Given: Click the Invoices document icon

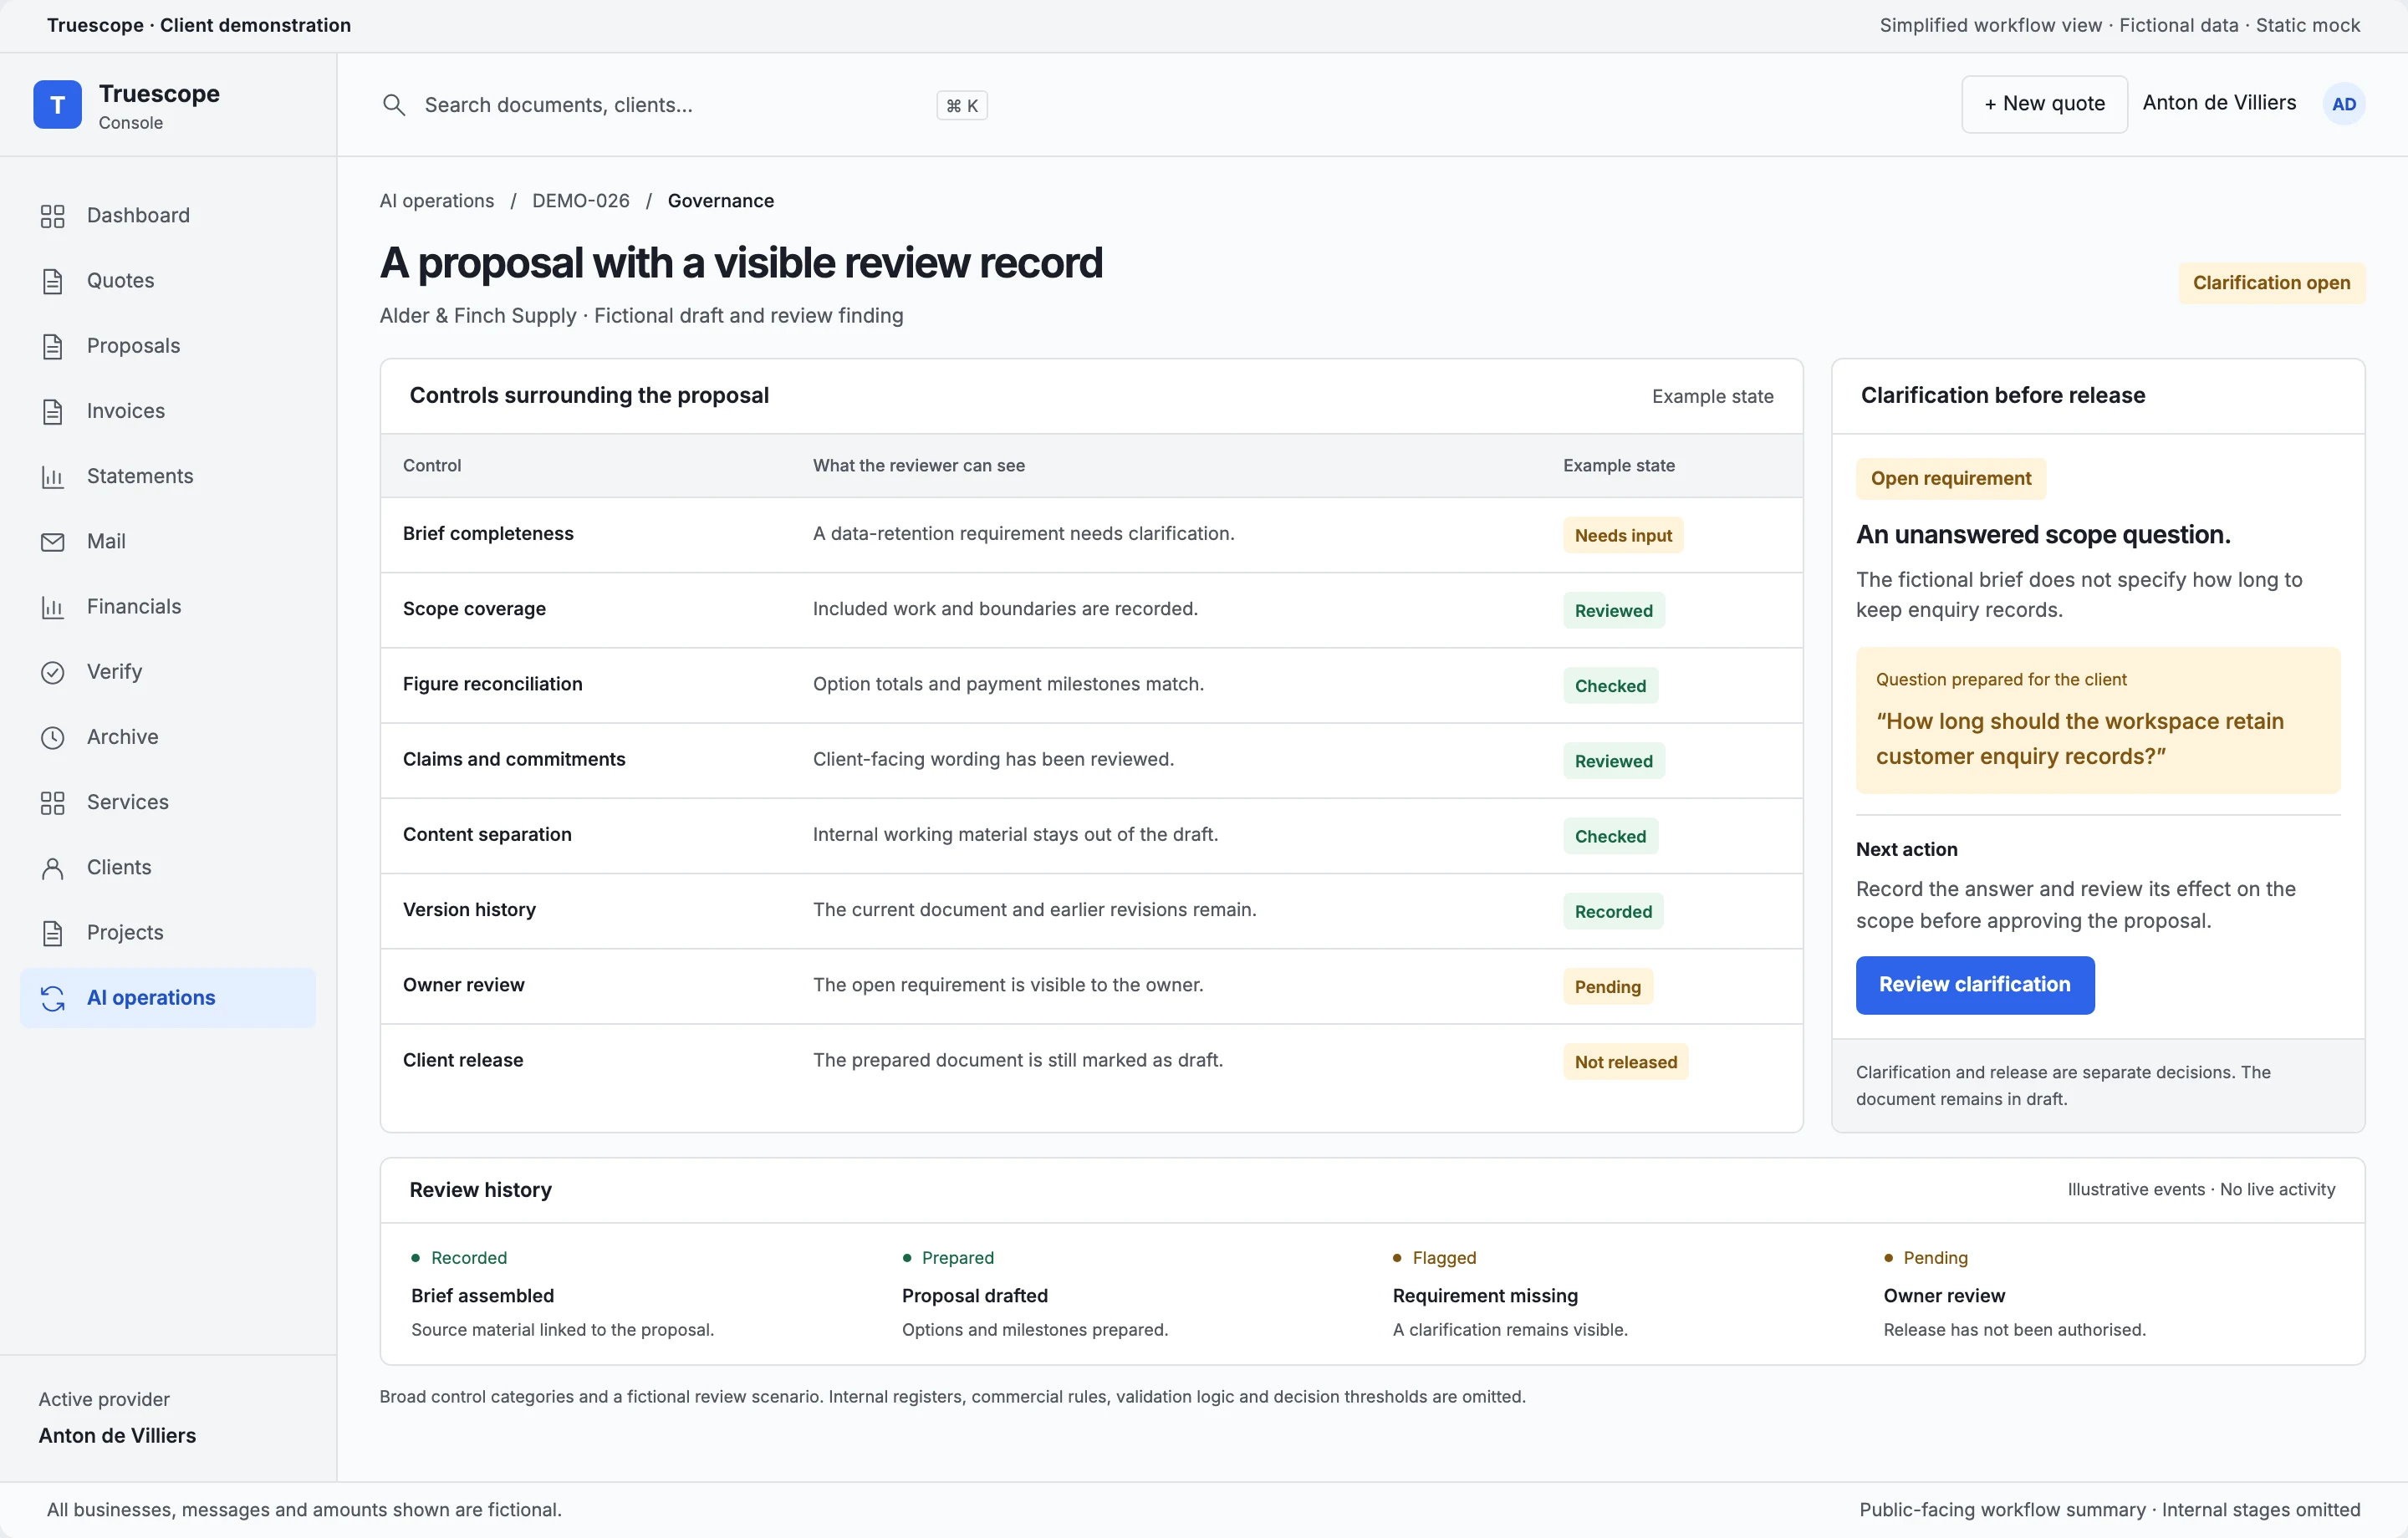Looking at the screenshot, I should click(52, 411).
